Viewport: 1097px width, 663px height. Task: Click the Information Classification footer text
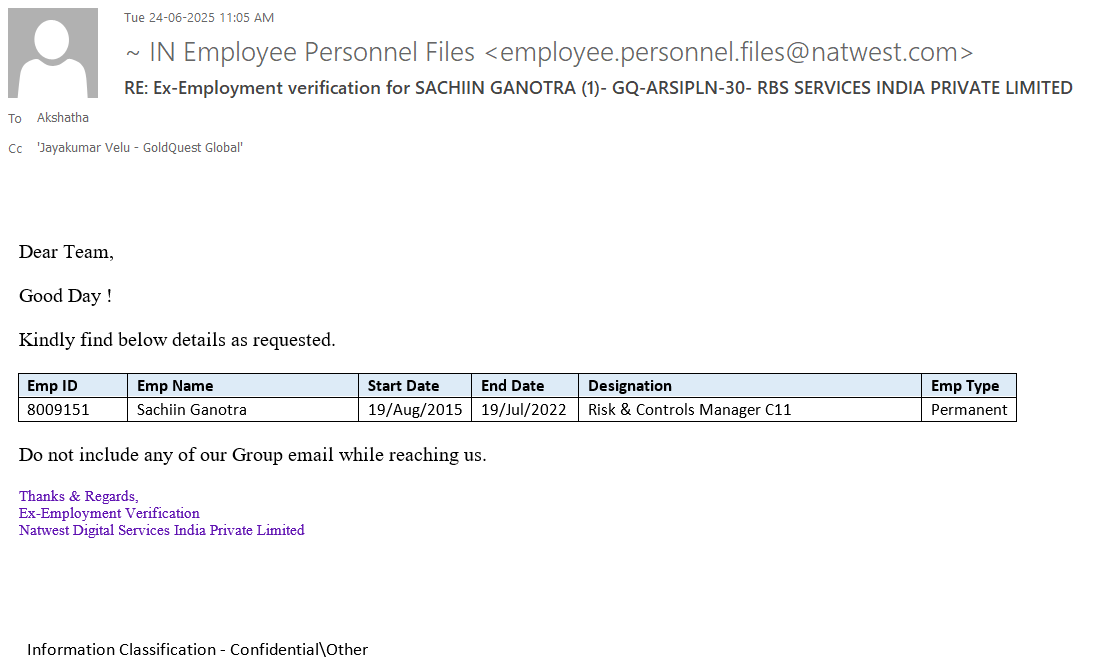pyautogui.click(x=198, y=650)
